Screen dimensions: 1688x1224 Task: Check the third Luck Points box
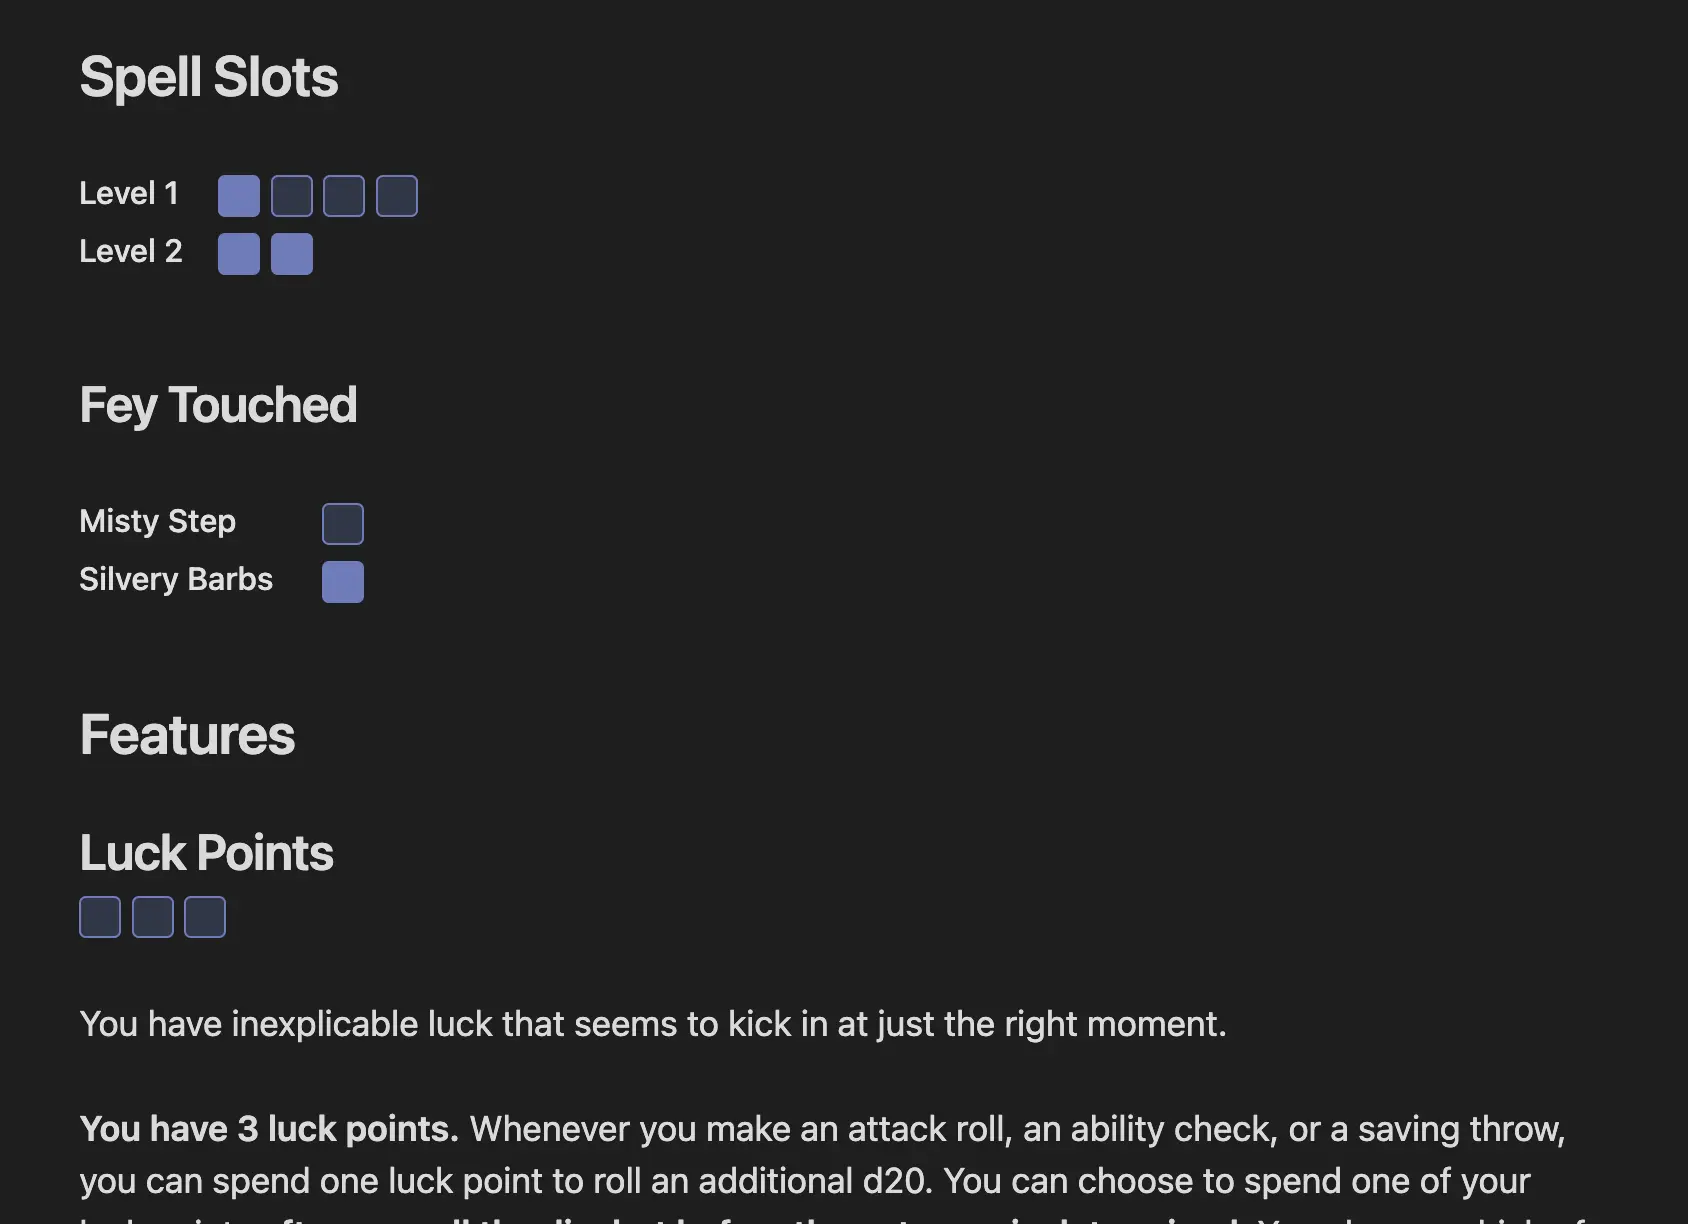coord(205,917)
